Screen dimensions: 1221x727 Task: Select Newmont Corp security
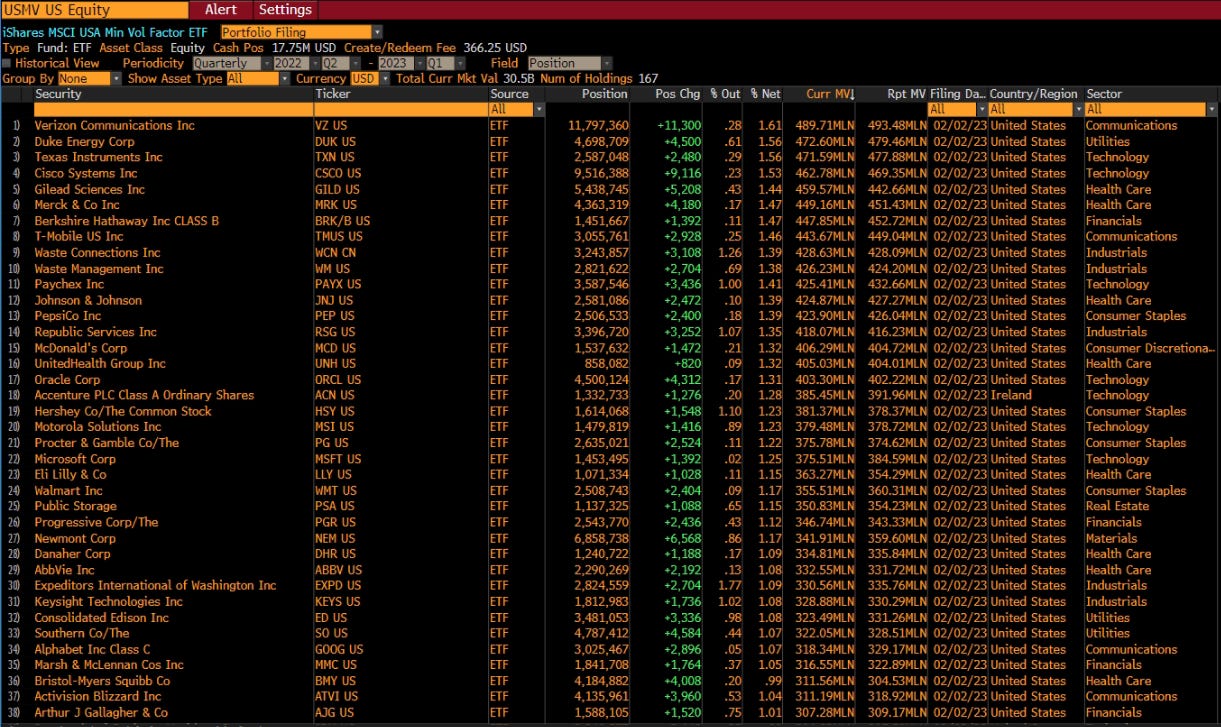coord(75,538)
